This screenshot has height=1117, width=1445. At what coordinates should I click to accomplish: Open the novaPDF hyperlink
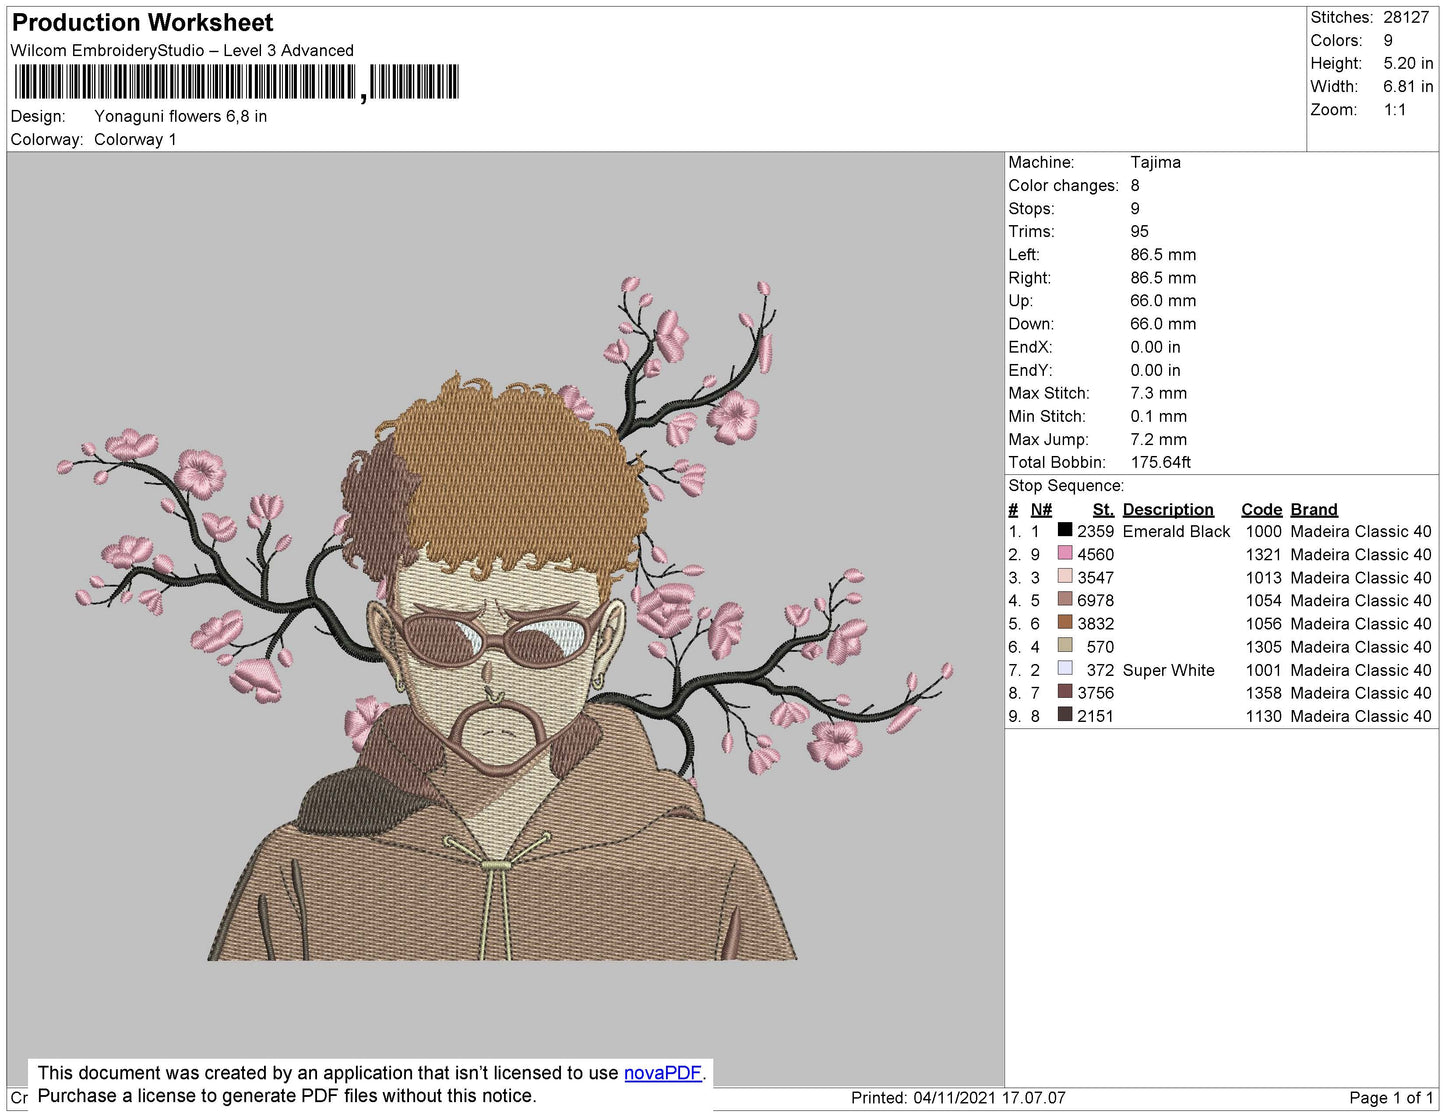click(x=663, y=1073)
